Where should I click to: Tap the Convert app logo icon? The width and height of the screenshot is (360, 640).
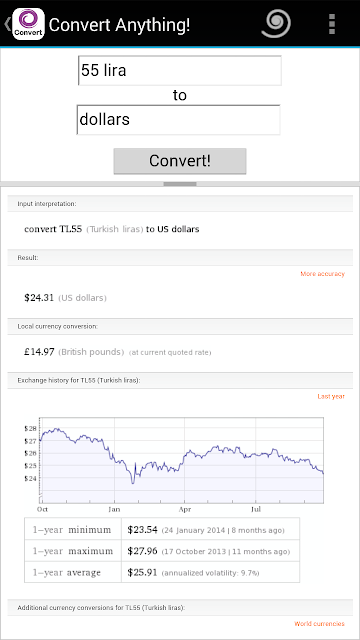coord(28,24)
